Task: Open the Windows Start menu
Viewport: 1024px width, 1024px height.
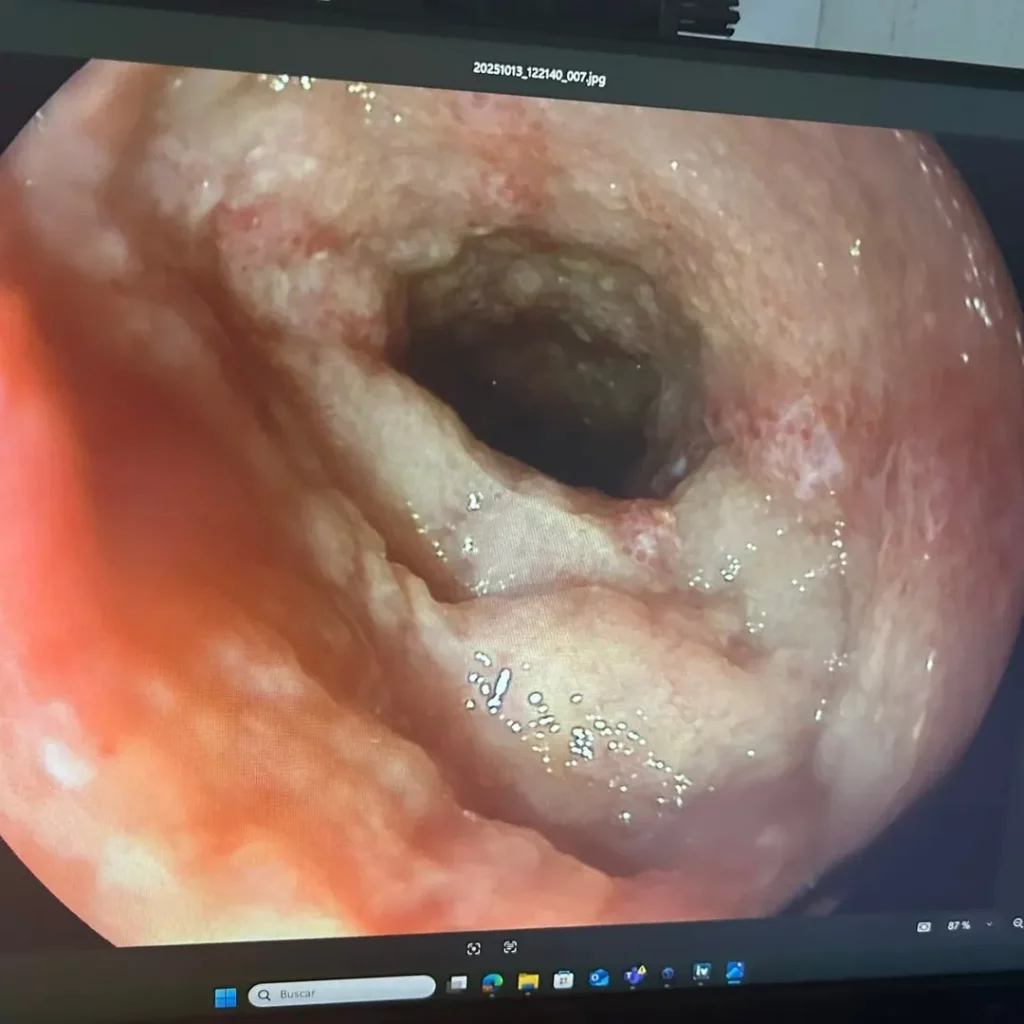Action: coord(226,997)
